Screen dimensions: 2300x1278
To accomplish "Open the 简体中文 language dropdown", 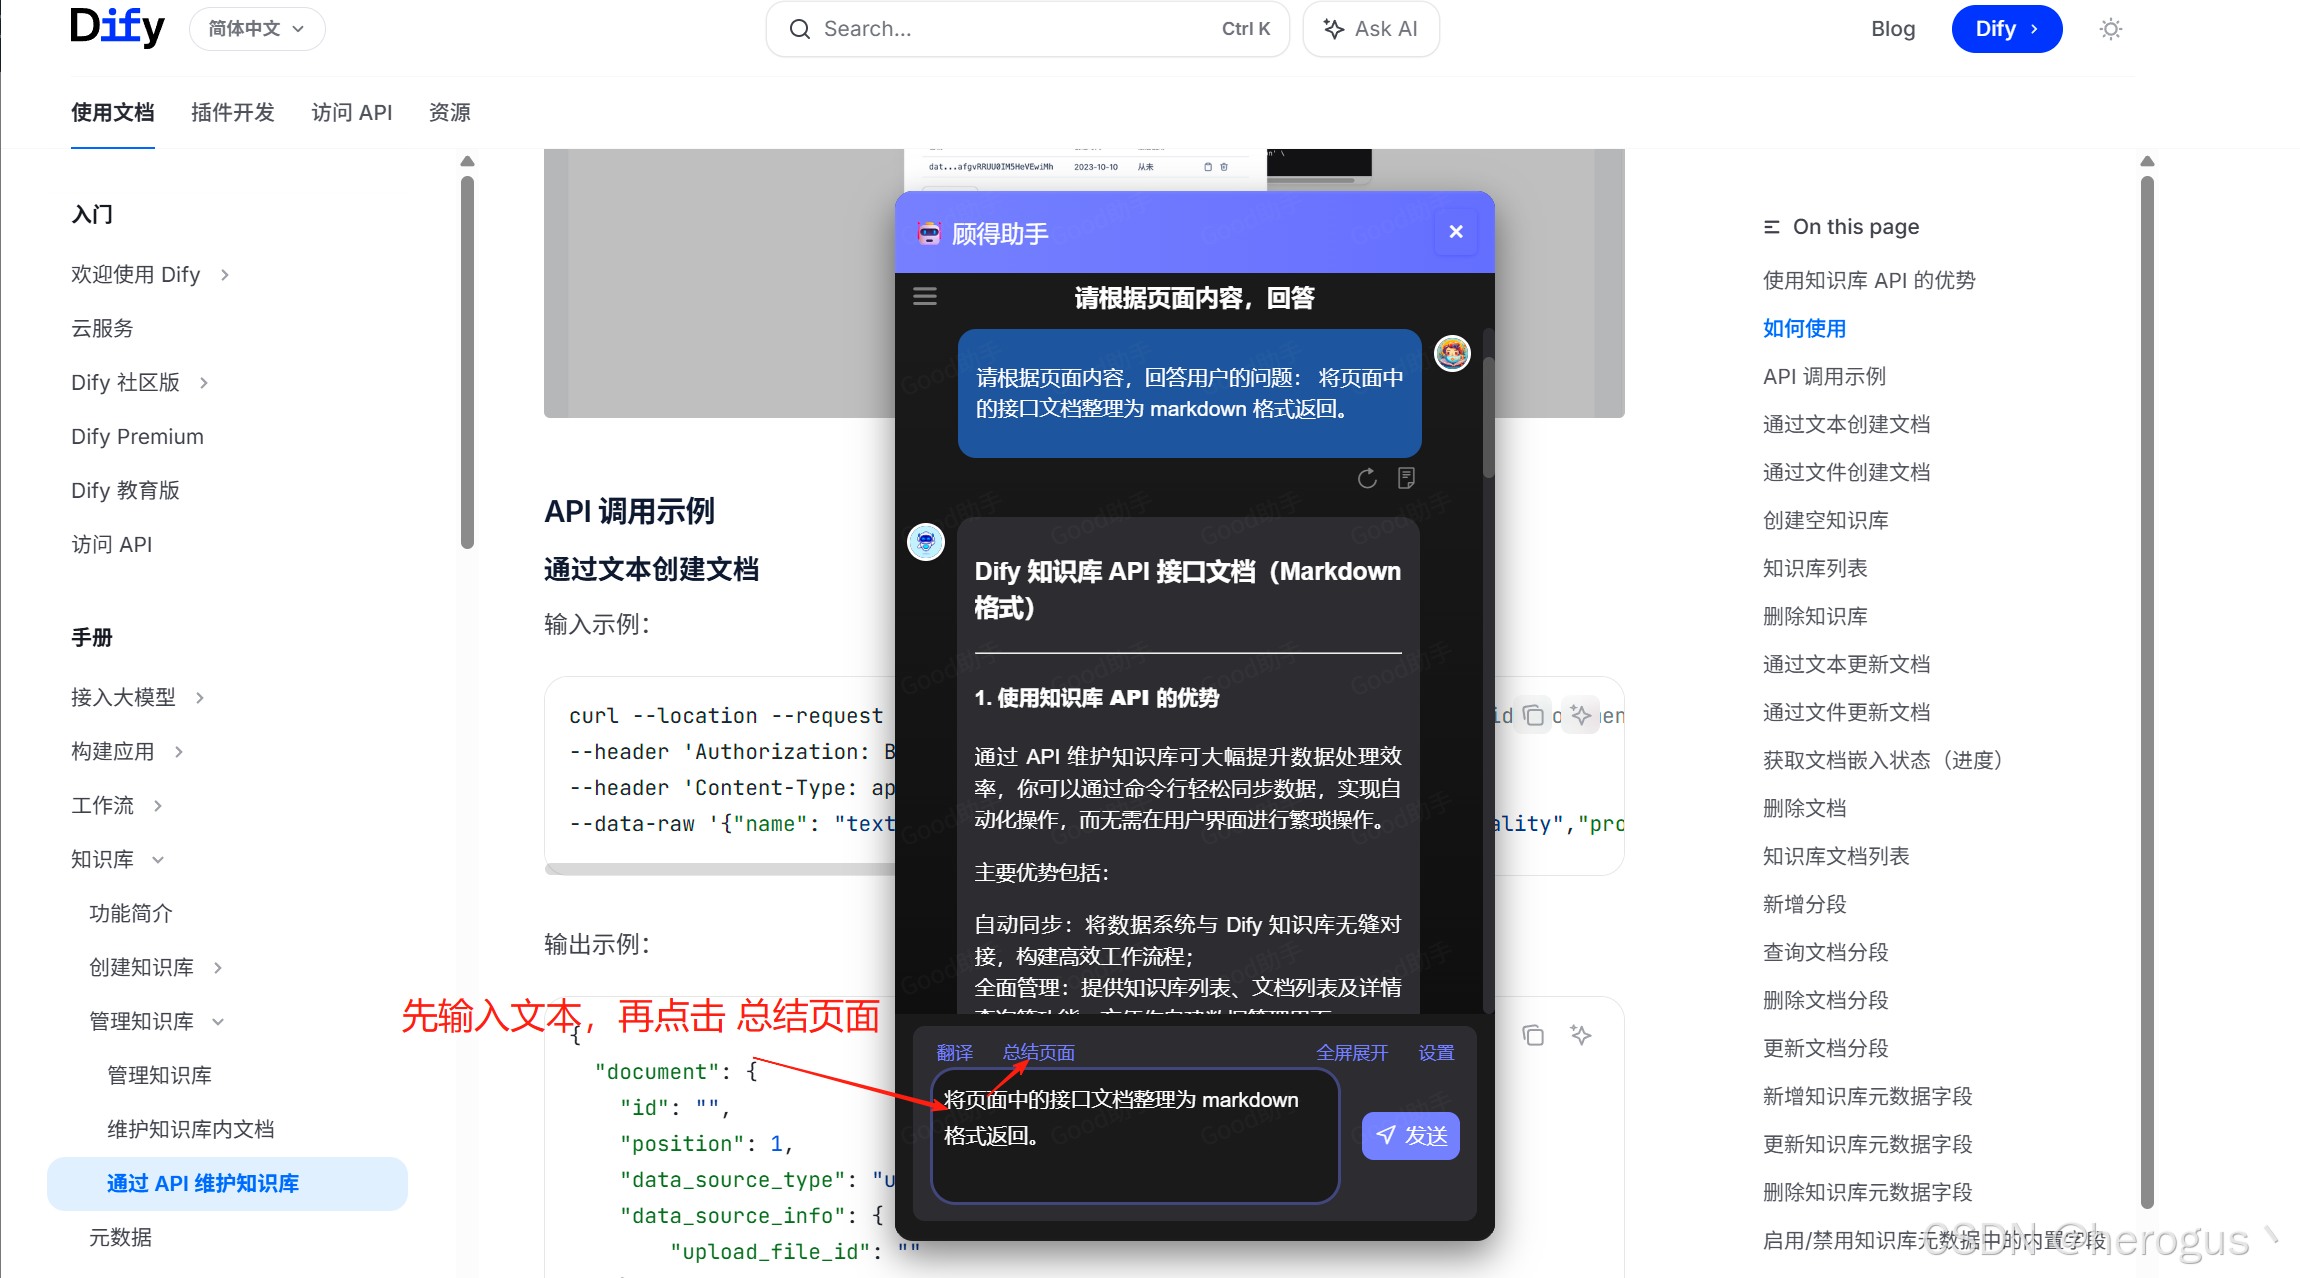I will coord(257,29).
